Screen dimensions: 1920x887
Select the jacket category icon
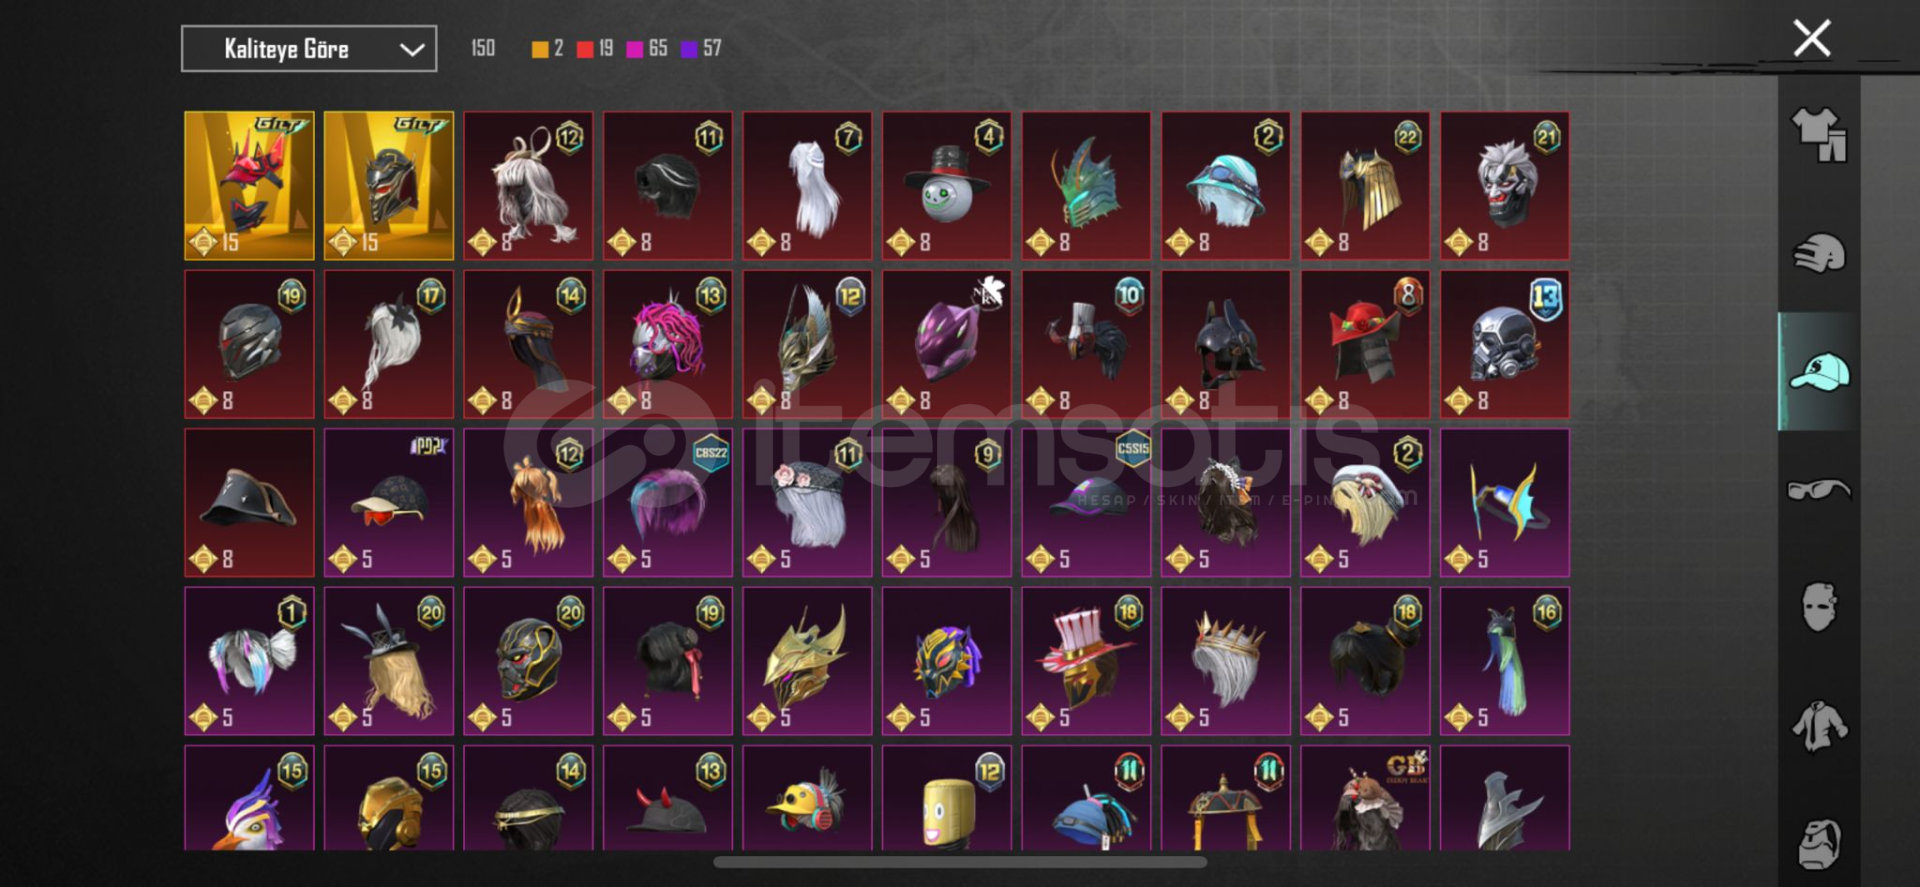[x=1819, y=726]
